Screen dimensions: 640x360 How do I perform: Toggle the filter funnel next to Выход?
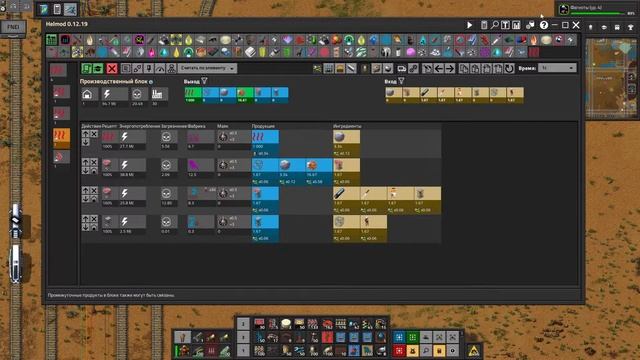(204, 81)
